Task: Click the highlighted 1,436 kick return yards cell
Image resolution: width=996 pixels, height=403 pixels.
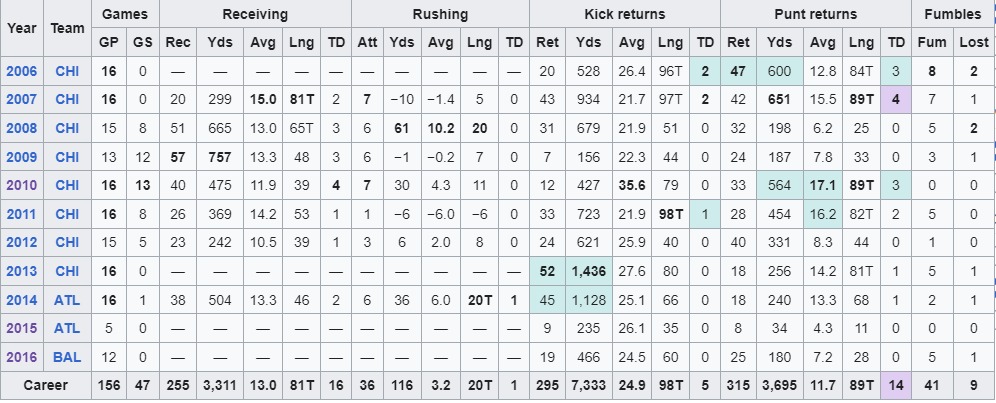Action: (x=588, y=271)
